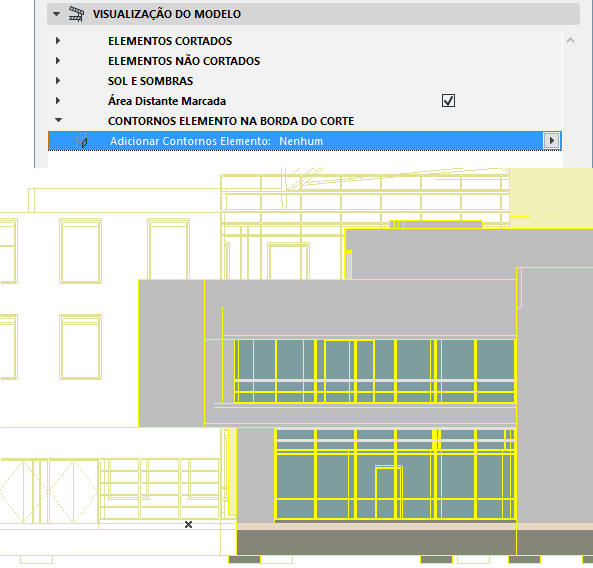Select the Adicionar Contornos Elemento row
The width and height of the screenshot is (593, 568).
(304, 141)
